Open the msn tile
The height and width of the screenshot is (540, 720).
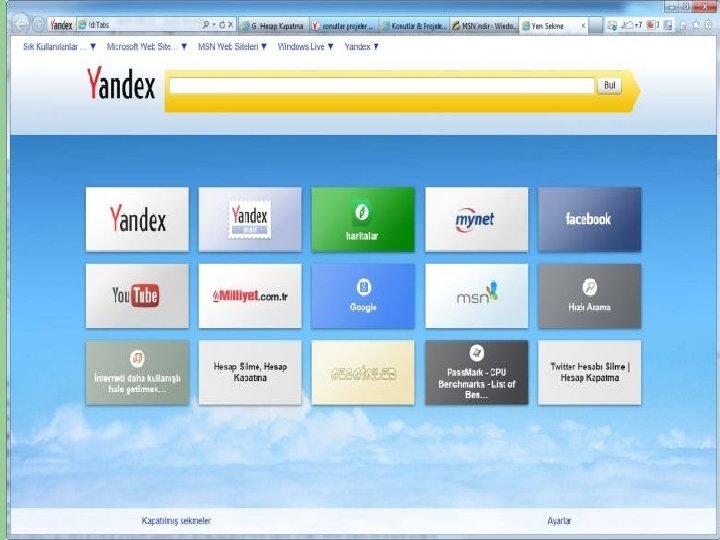click(x=477, y=296)
